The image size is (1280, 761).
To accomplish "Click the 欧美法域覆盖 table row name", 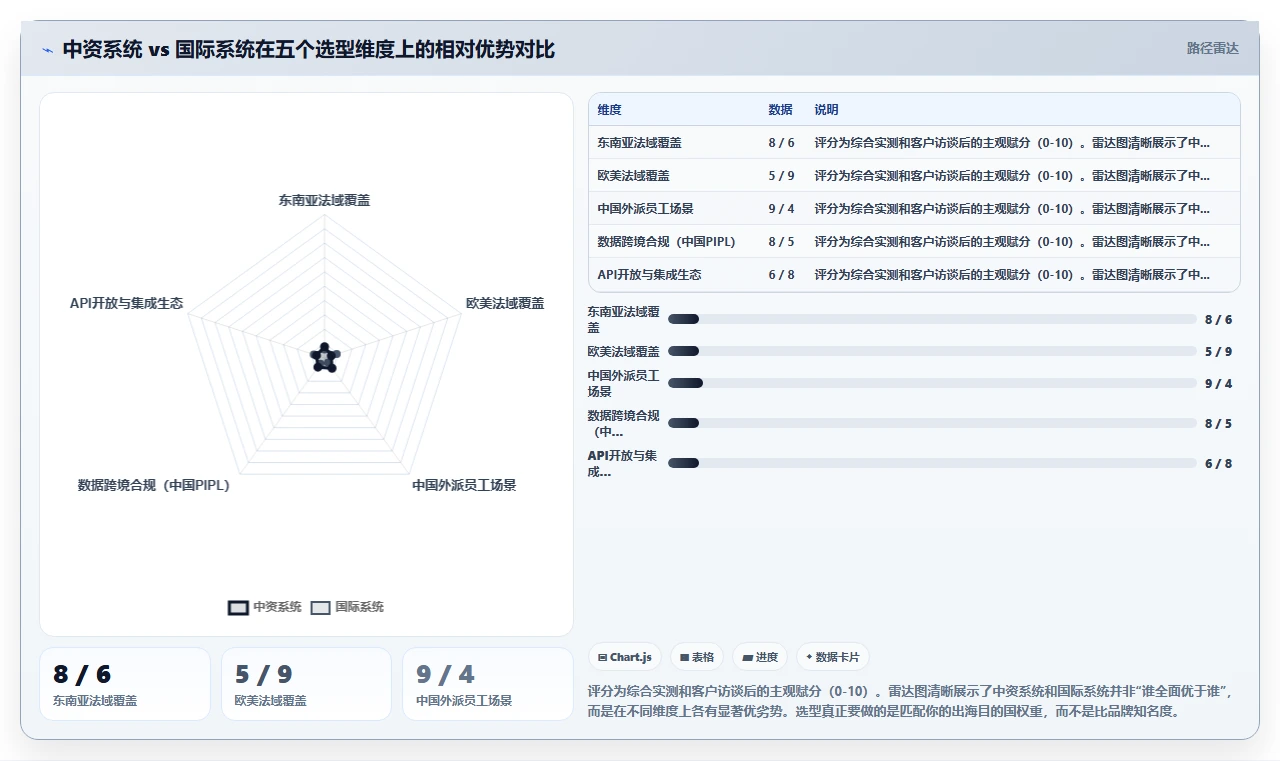I will (634, 176).
